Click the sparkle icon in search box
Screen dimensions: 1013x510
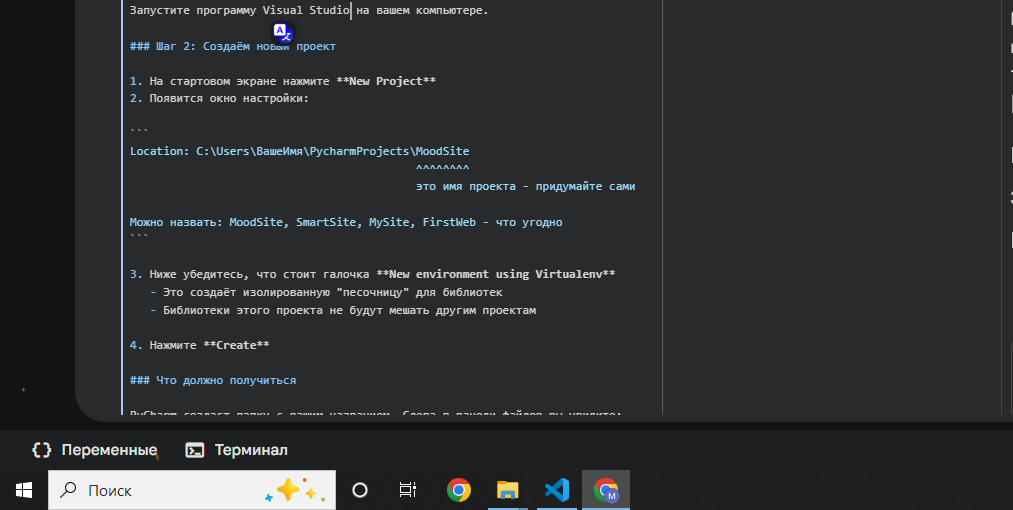294,491
